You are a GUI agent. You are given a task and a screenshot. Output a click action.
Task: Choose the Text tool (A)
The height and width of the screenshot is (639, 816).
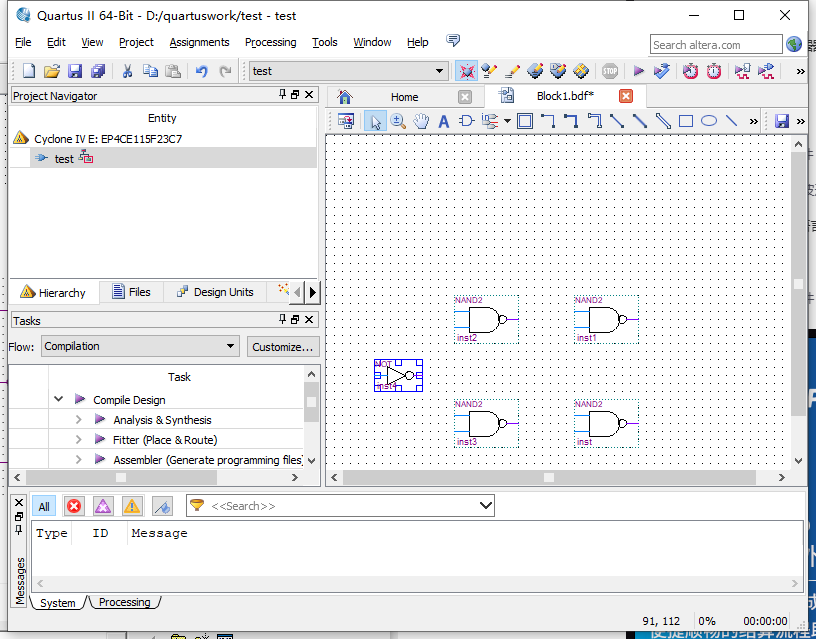pyautogui.click(x=443, y=121)
